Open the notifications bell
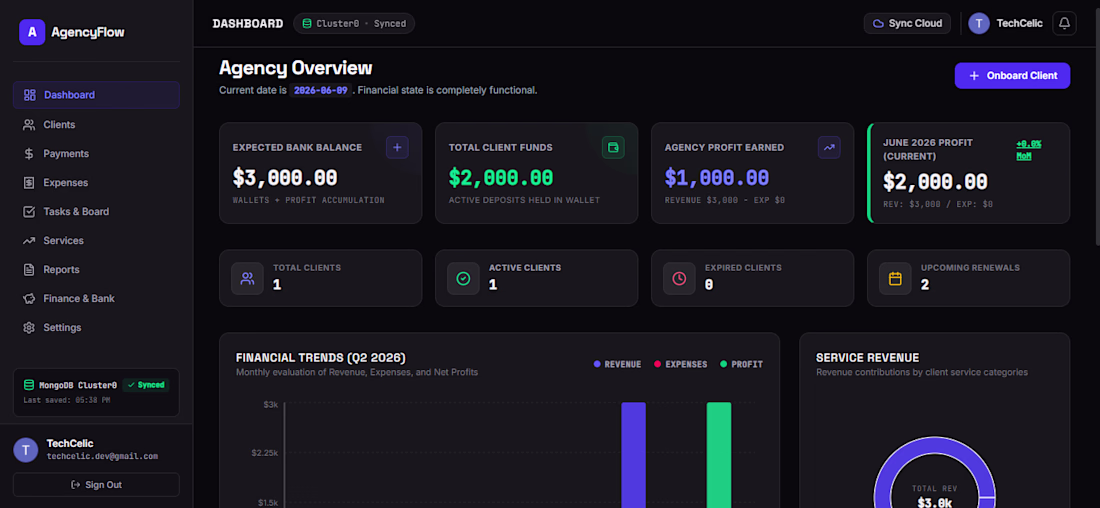The height and width of the screenshot is (508, 1100). coord(1064,23)
